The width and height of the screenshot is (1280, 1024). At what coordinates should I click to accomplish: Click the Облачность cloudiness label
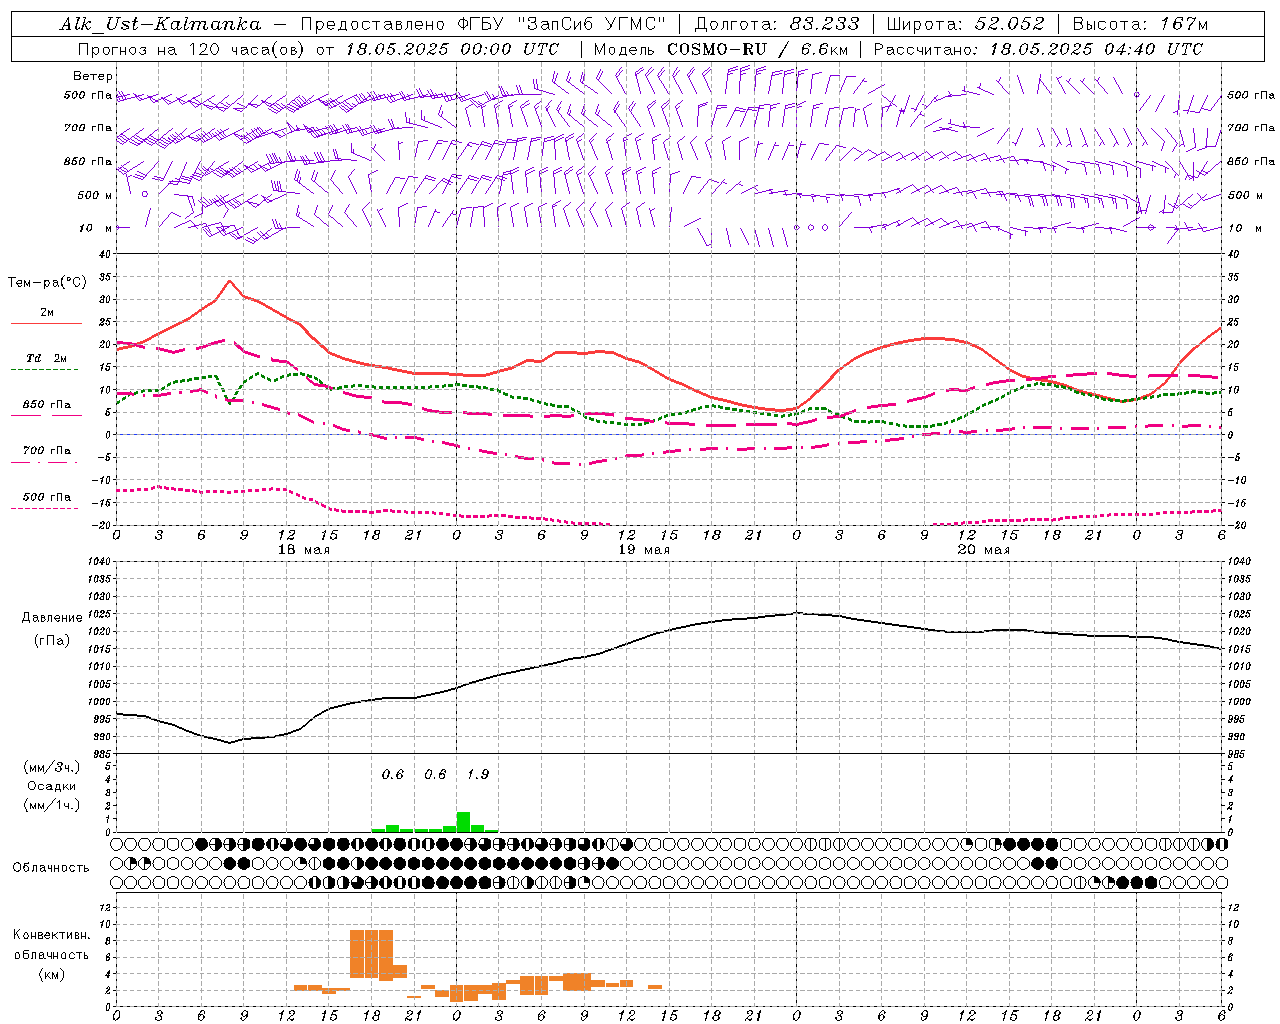click(x=51, y=868)
